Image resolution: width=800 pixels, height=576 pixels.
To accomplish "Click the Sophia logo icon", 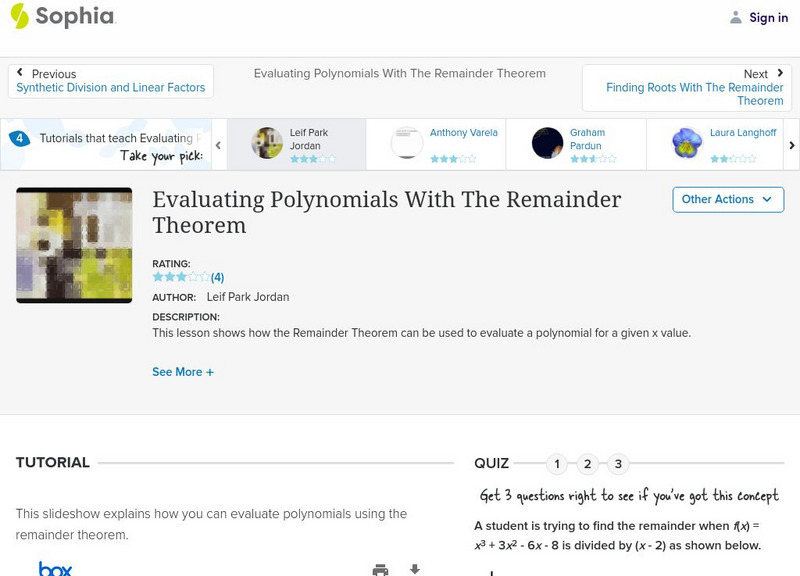I will pyautogui.click(x=20, y=16).
